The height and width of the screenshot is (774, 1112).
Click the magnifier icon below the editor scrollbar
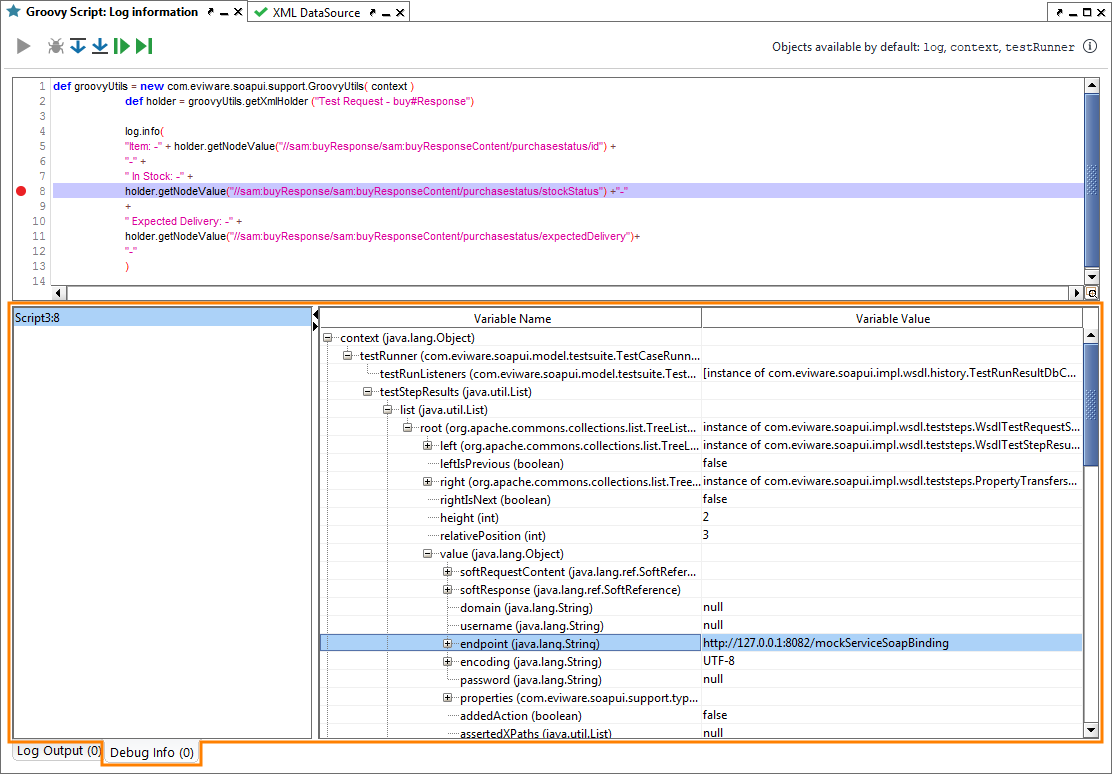[x=1092, y=293]
